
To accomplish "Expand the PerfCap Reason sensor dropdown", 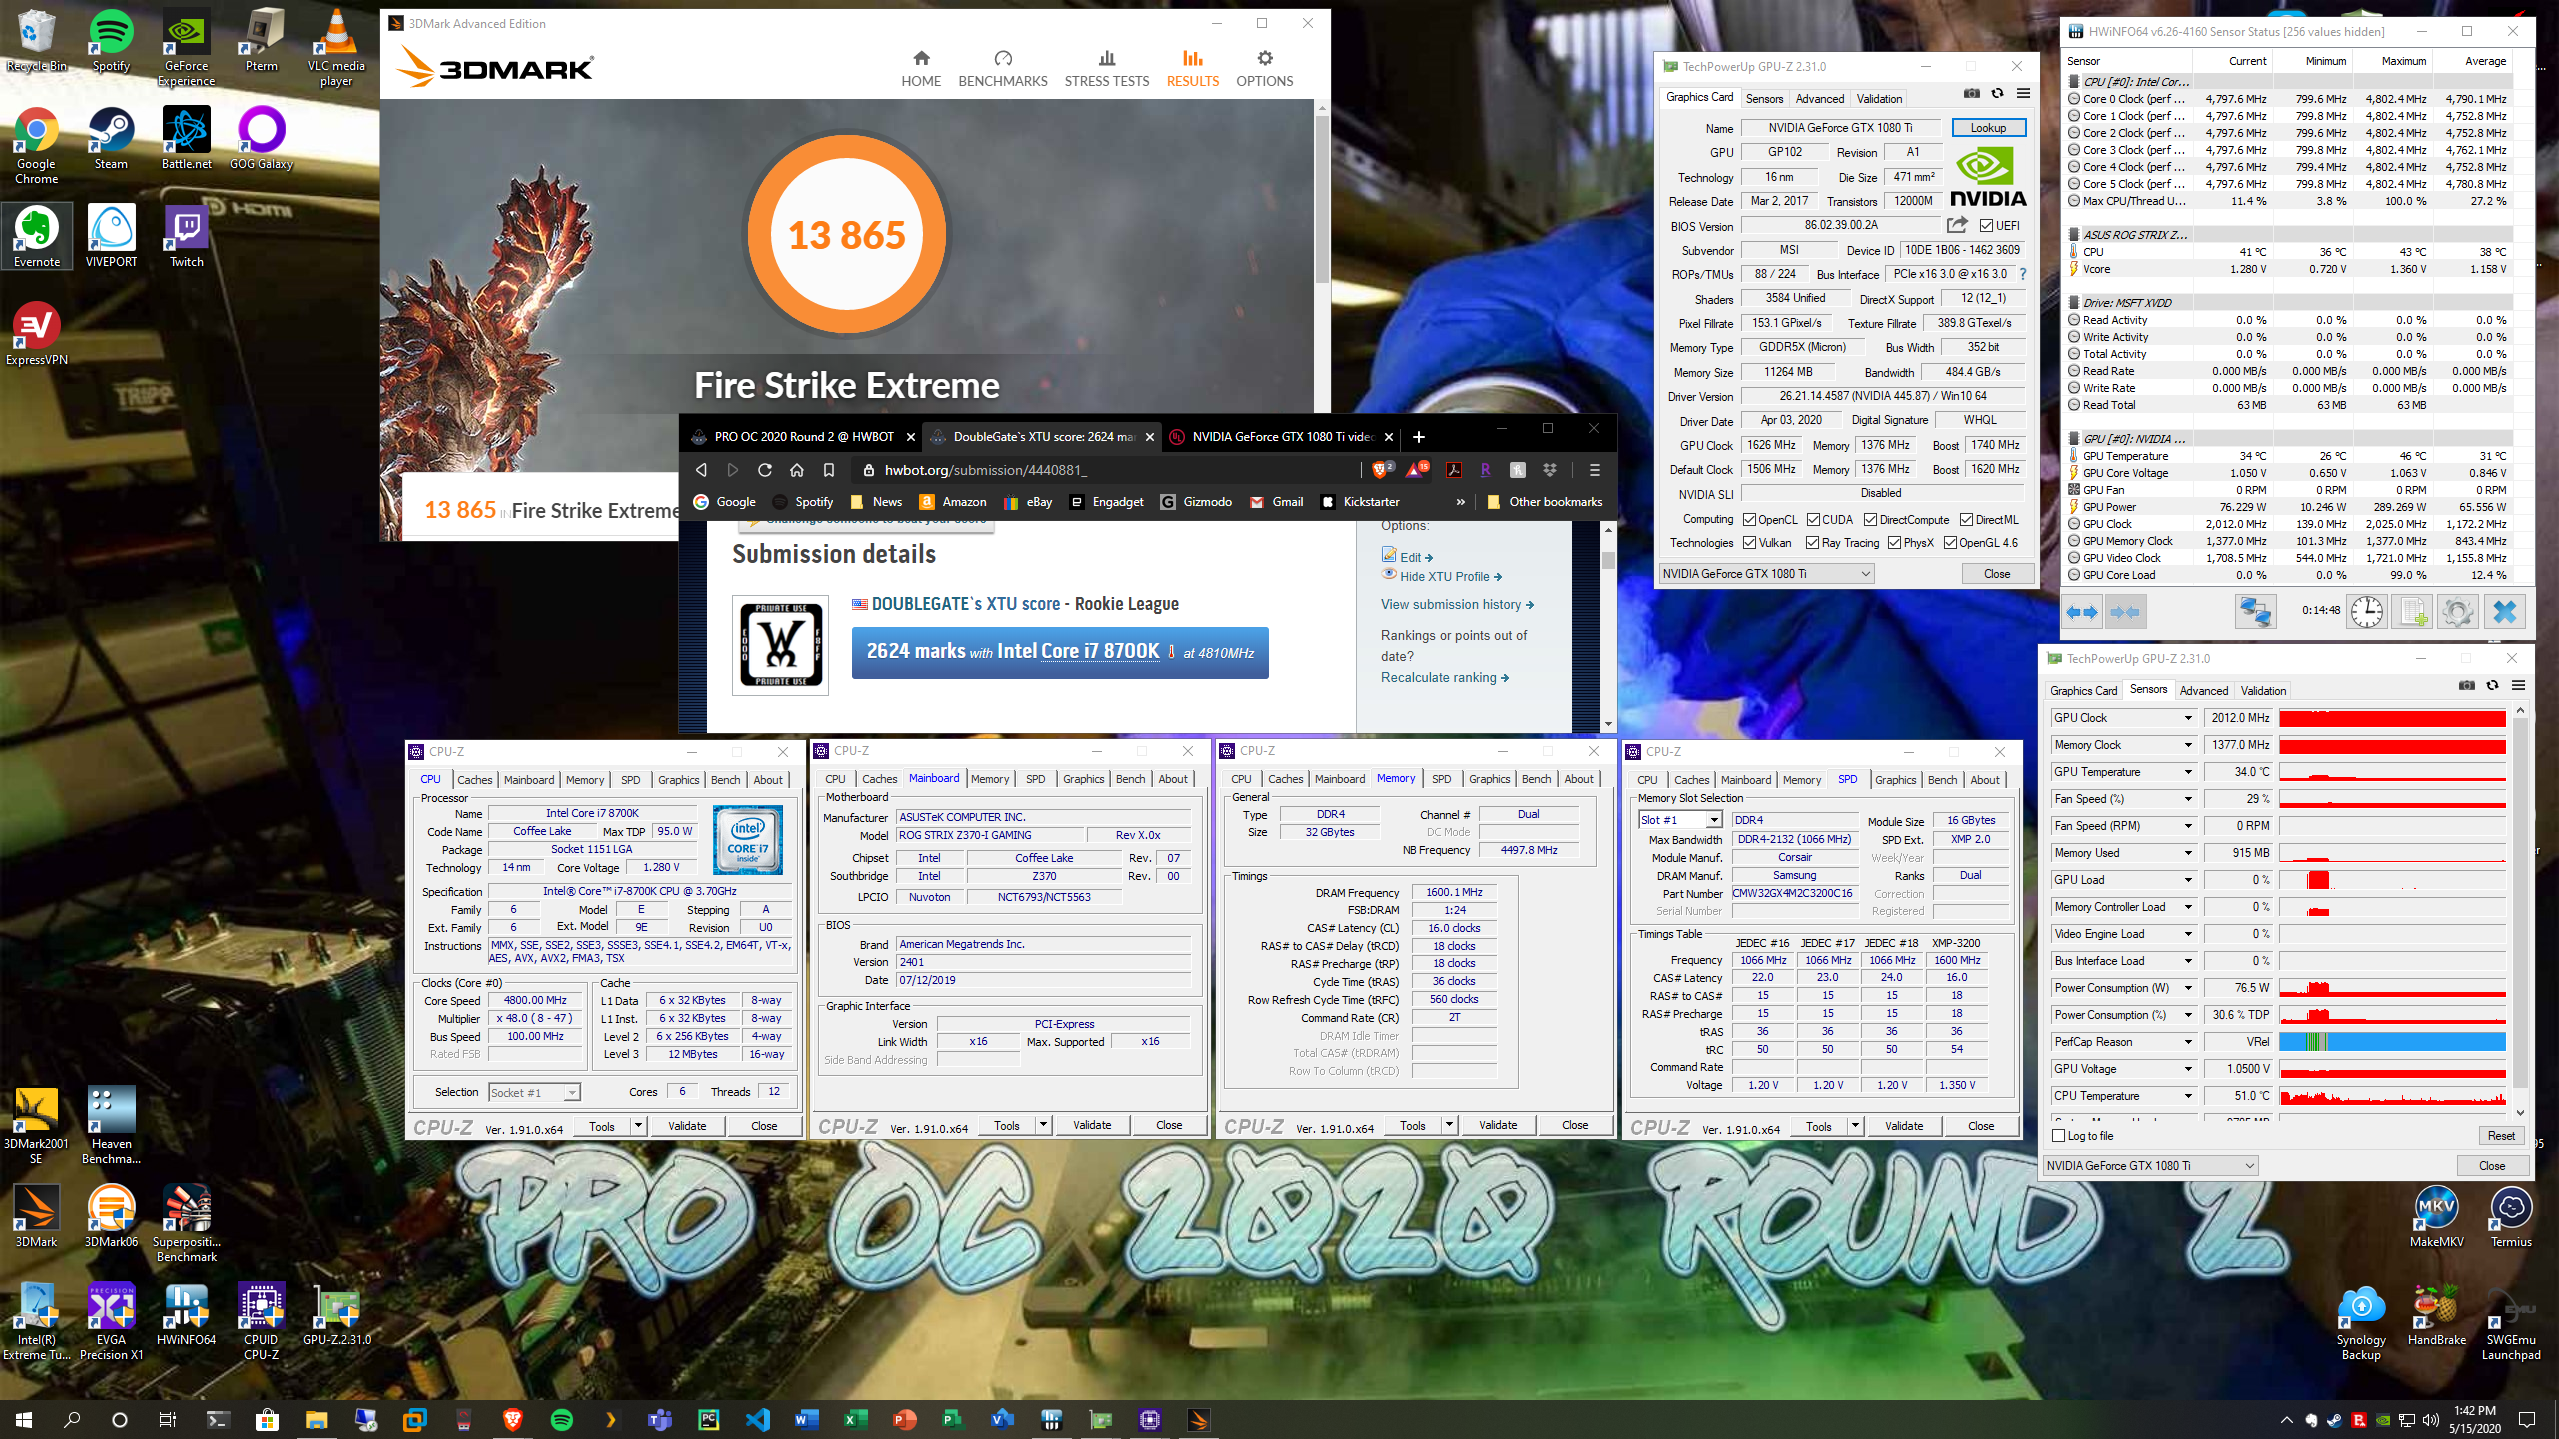I will point(2188,1042).
